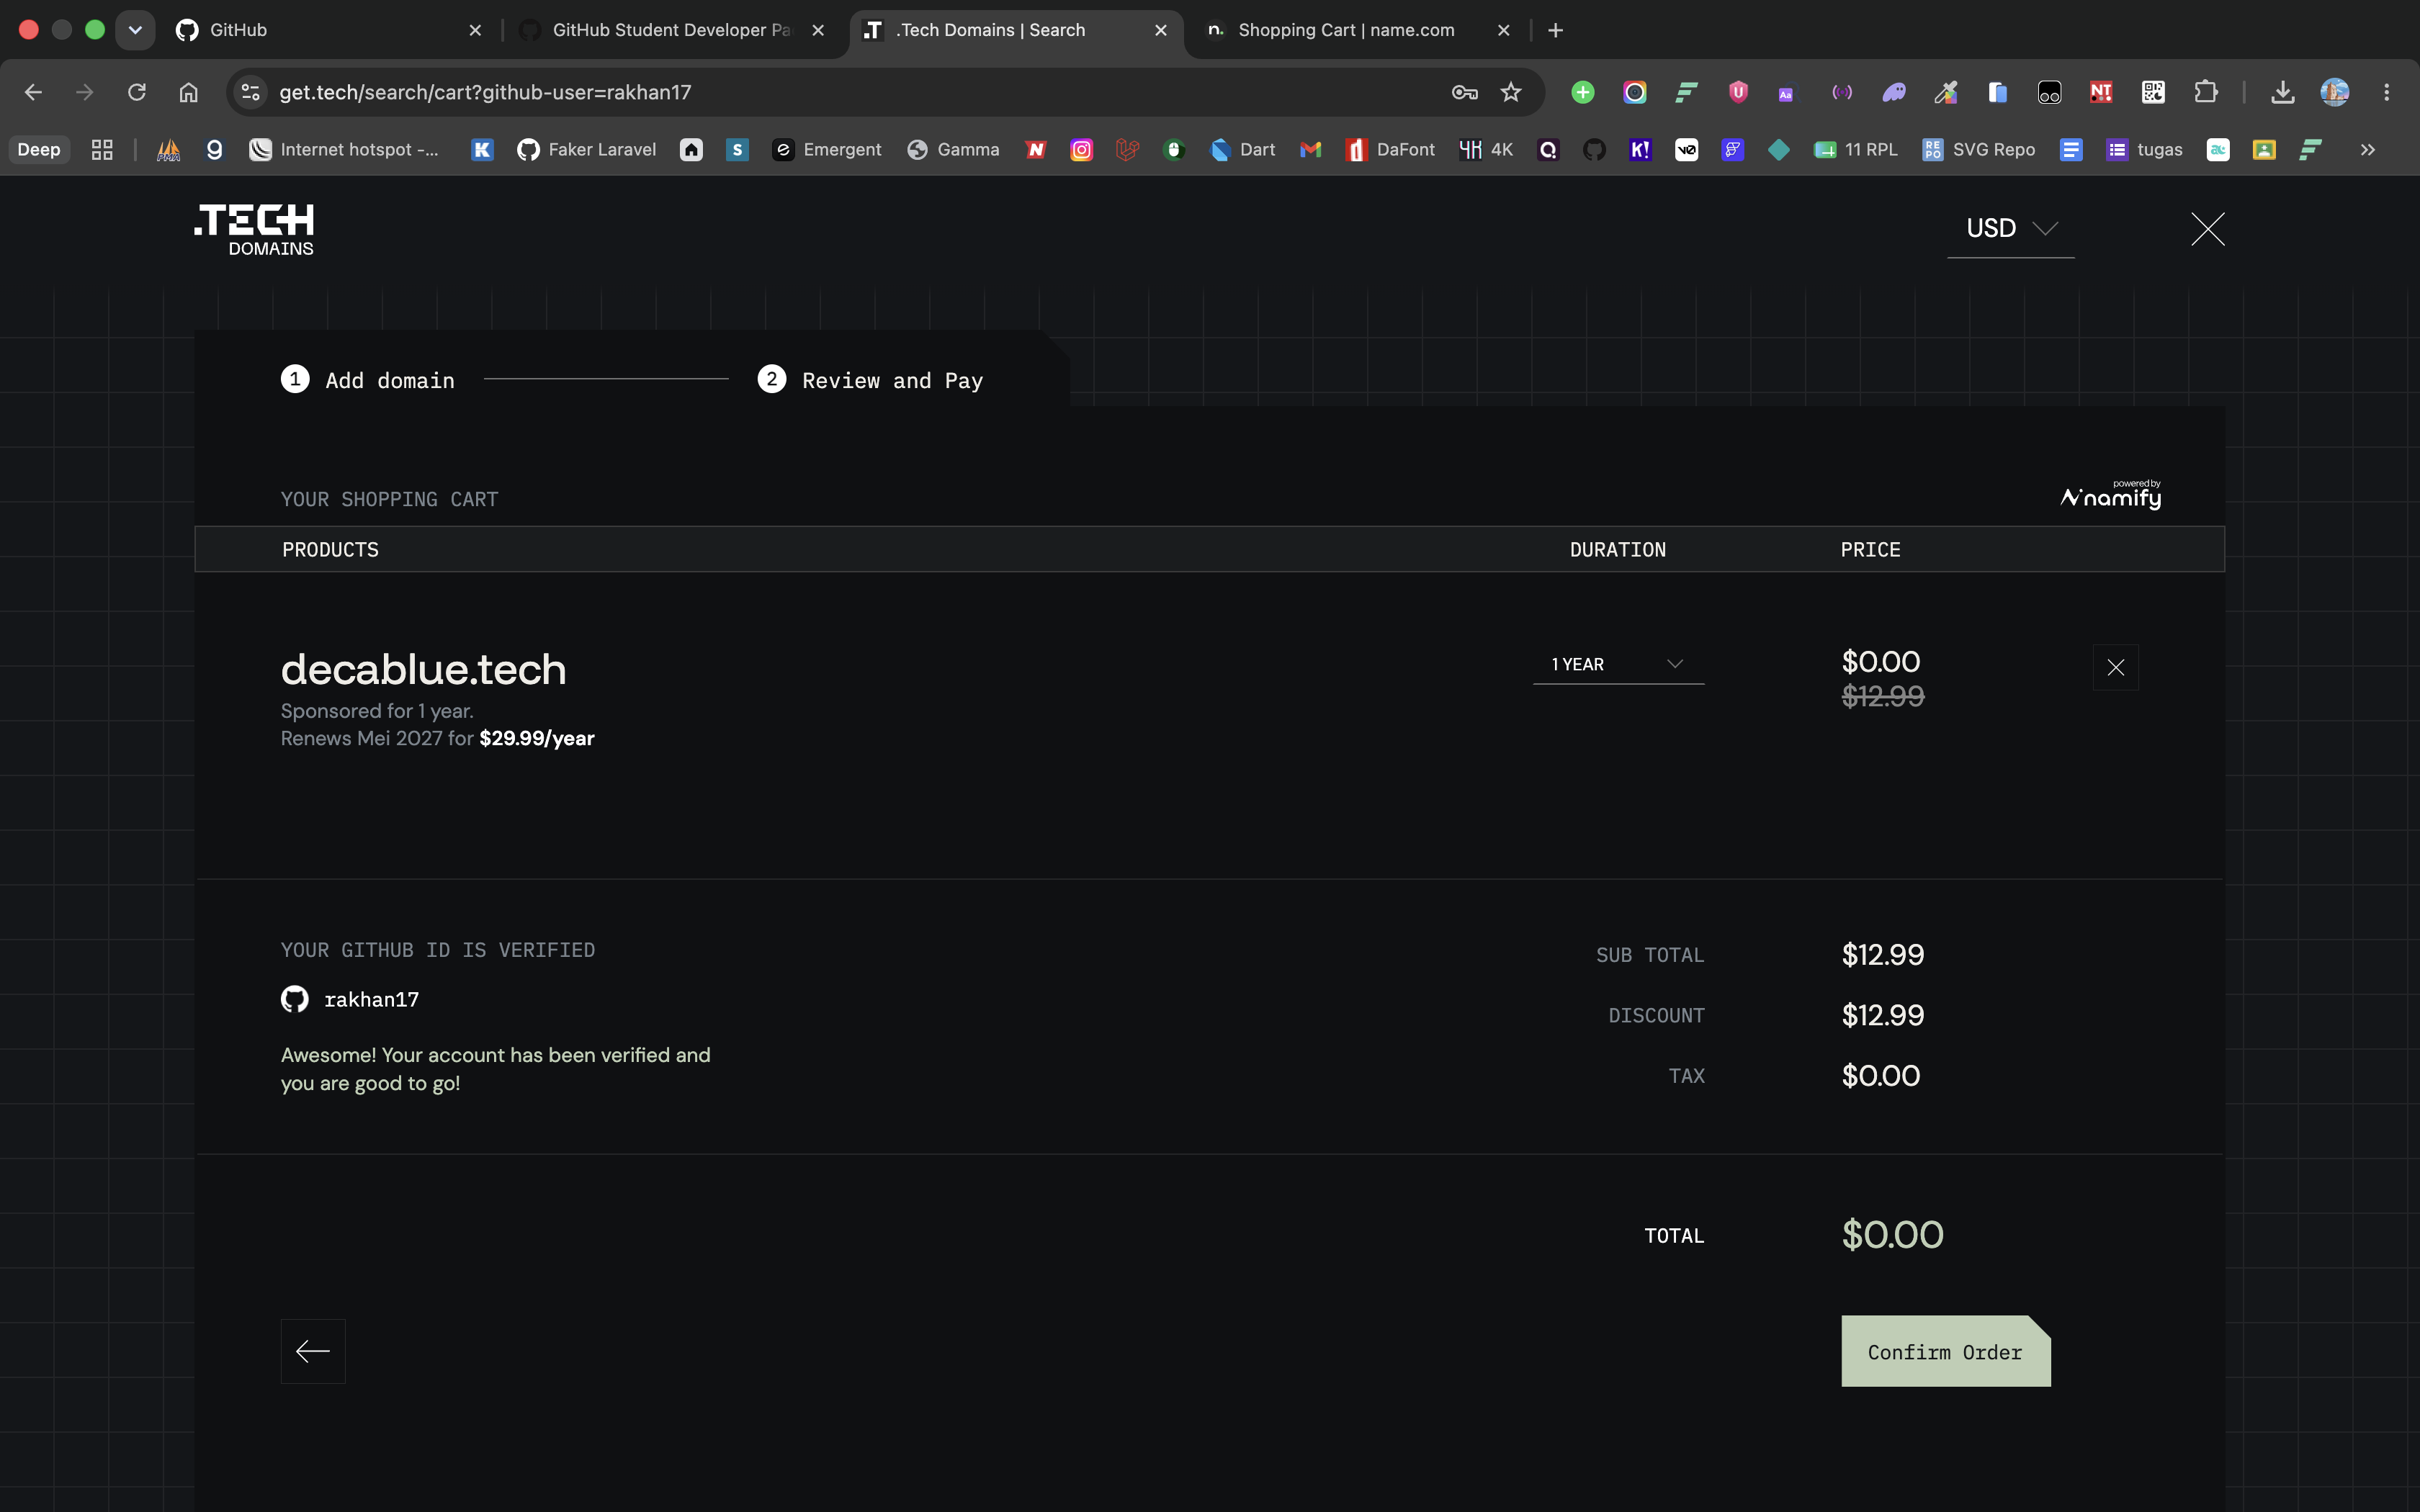2420x1512 pixels.
Task: Open the Extensions puzzle icon
Action: tap(2205, 92)
